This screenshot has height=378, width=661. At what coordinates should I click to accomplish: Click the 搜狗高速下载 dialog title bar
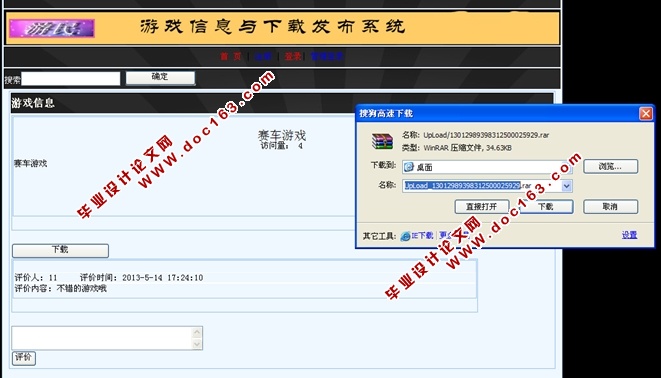(x=497, y=113)
